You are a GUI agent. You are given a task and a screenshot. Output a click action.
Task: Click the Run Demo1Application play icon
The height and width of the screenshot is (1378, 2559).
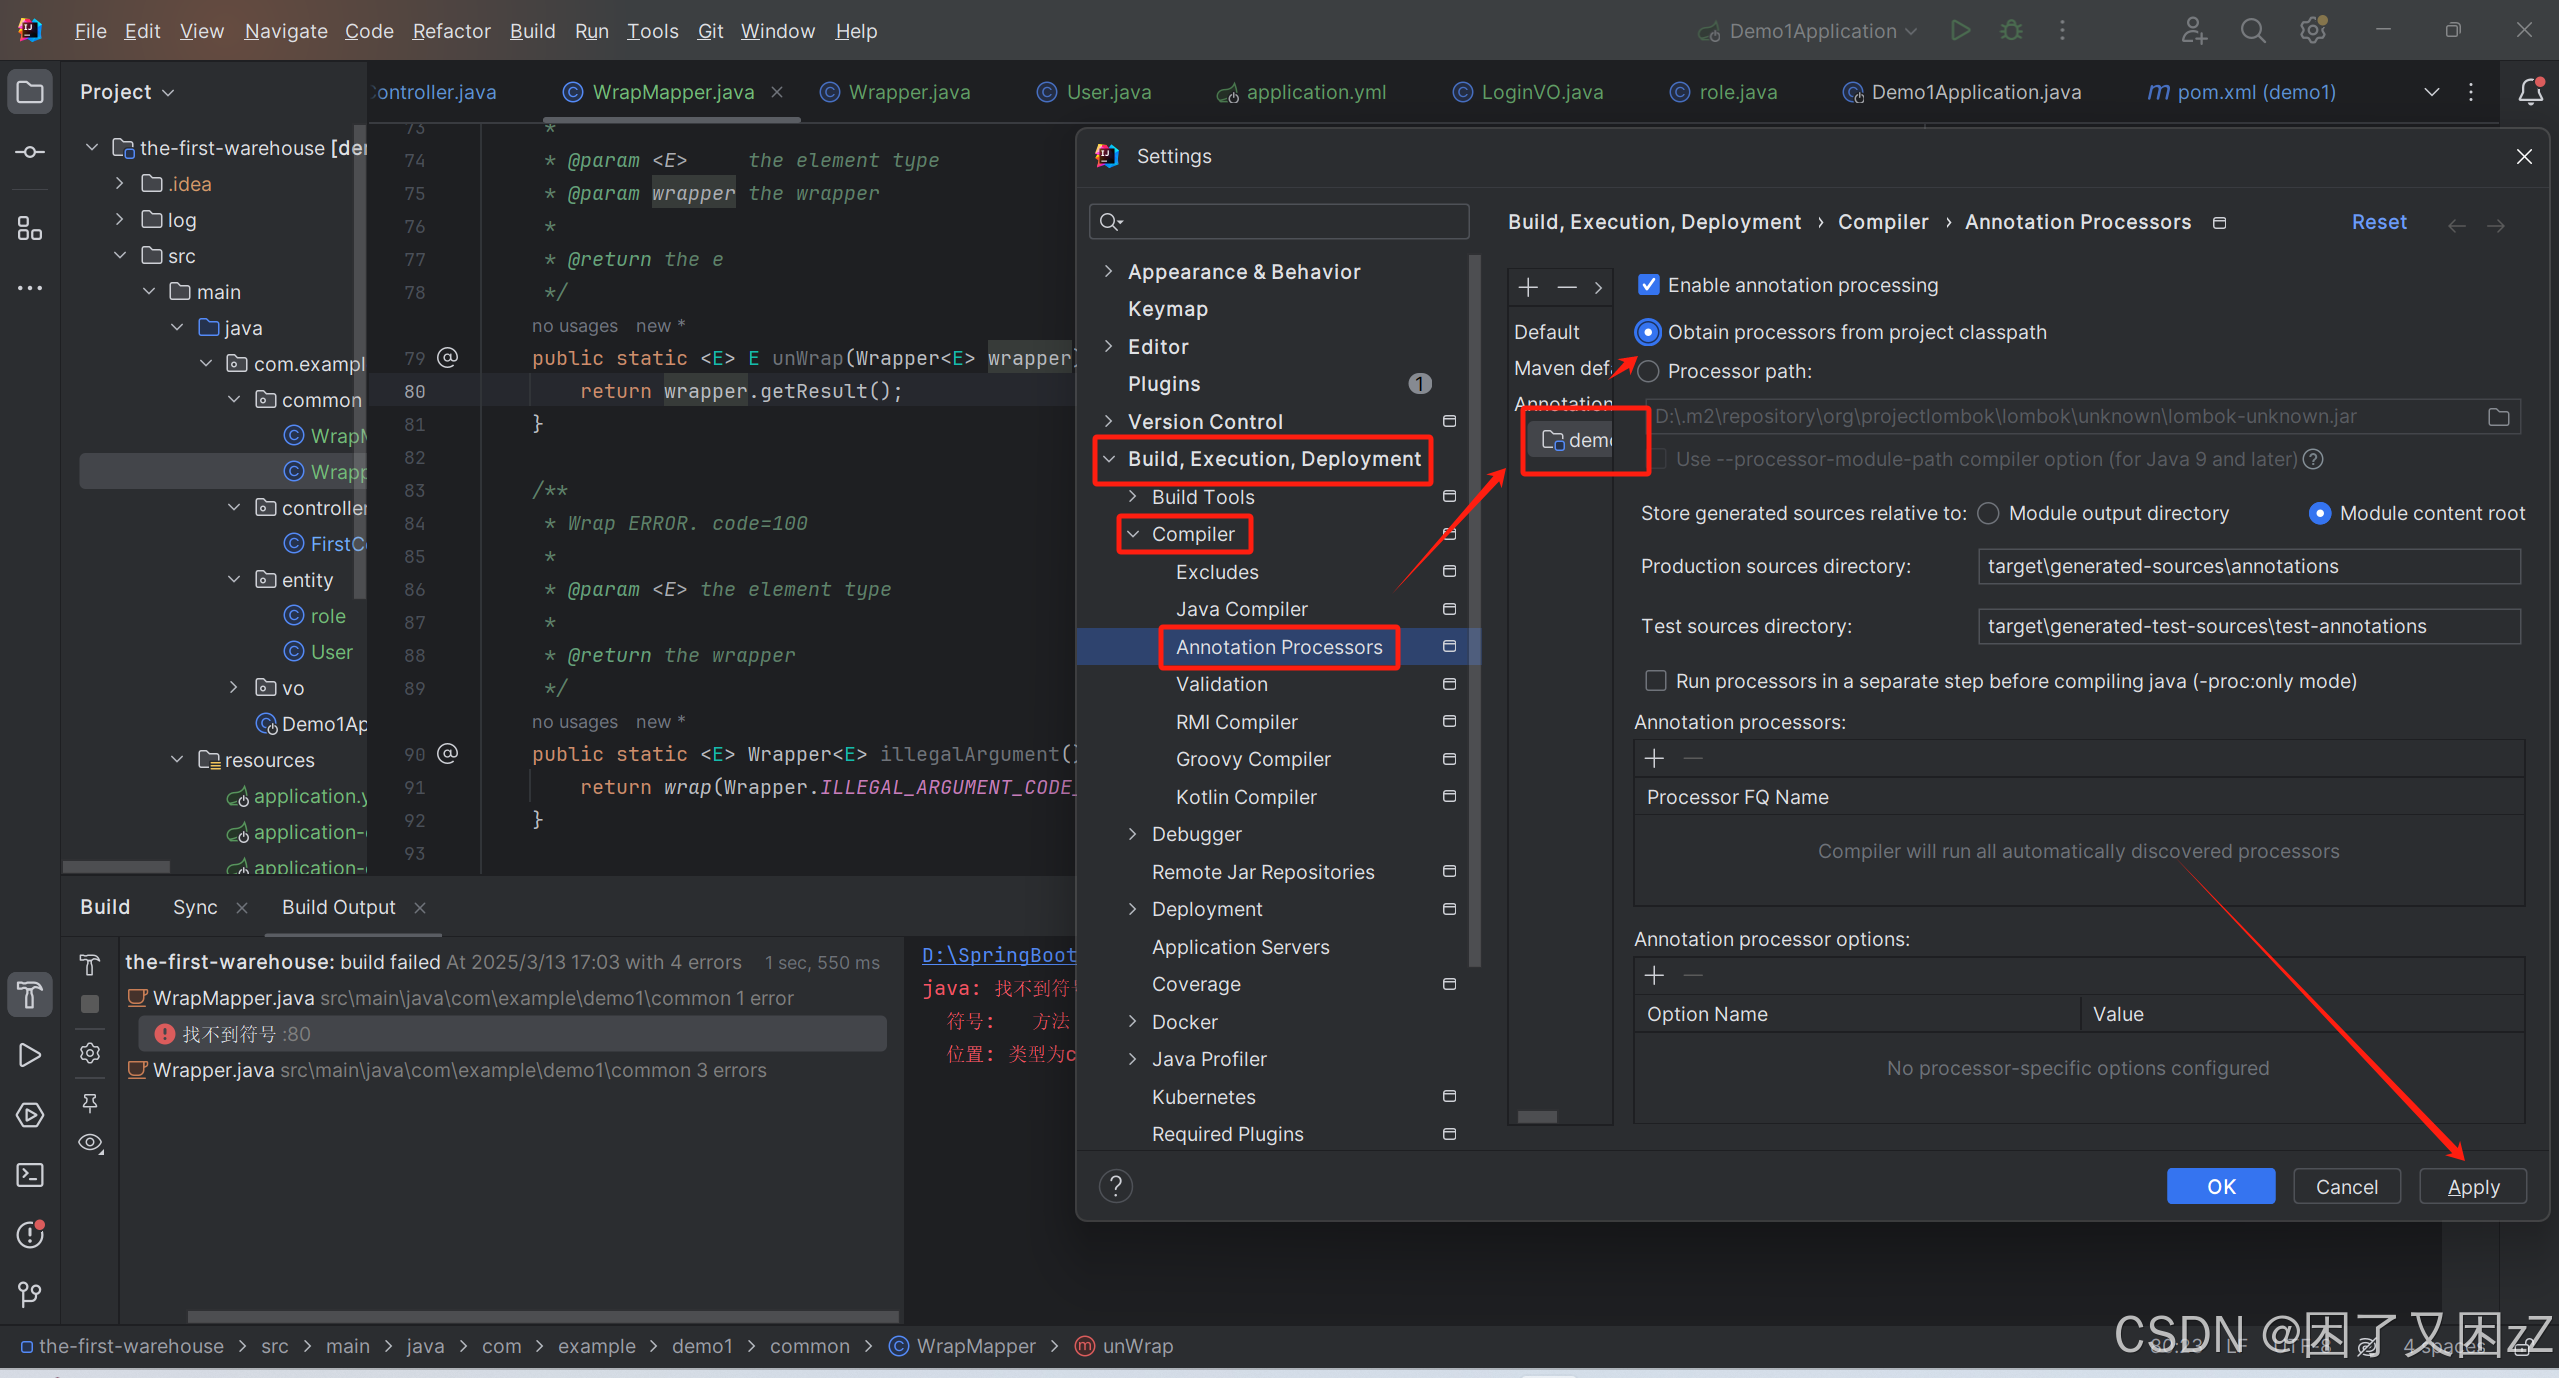(1960, 31)
